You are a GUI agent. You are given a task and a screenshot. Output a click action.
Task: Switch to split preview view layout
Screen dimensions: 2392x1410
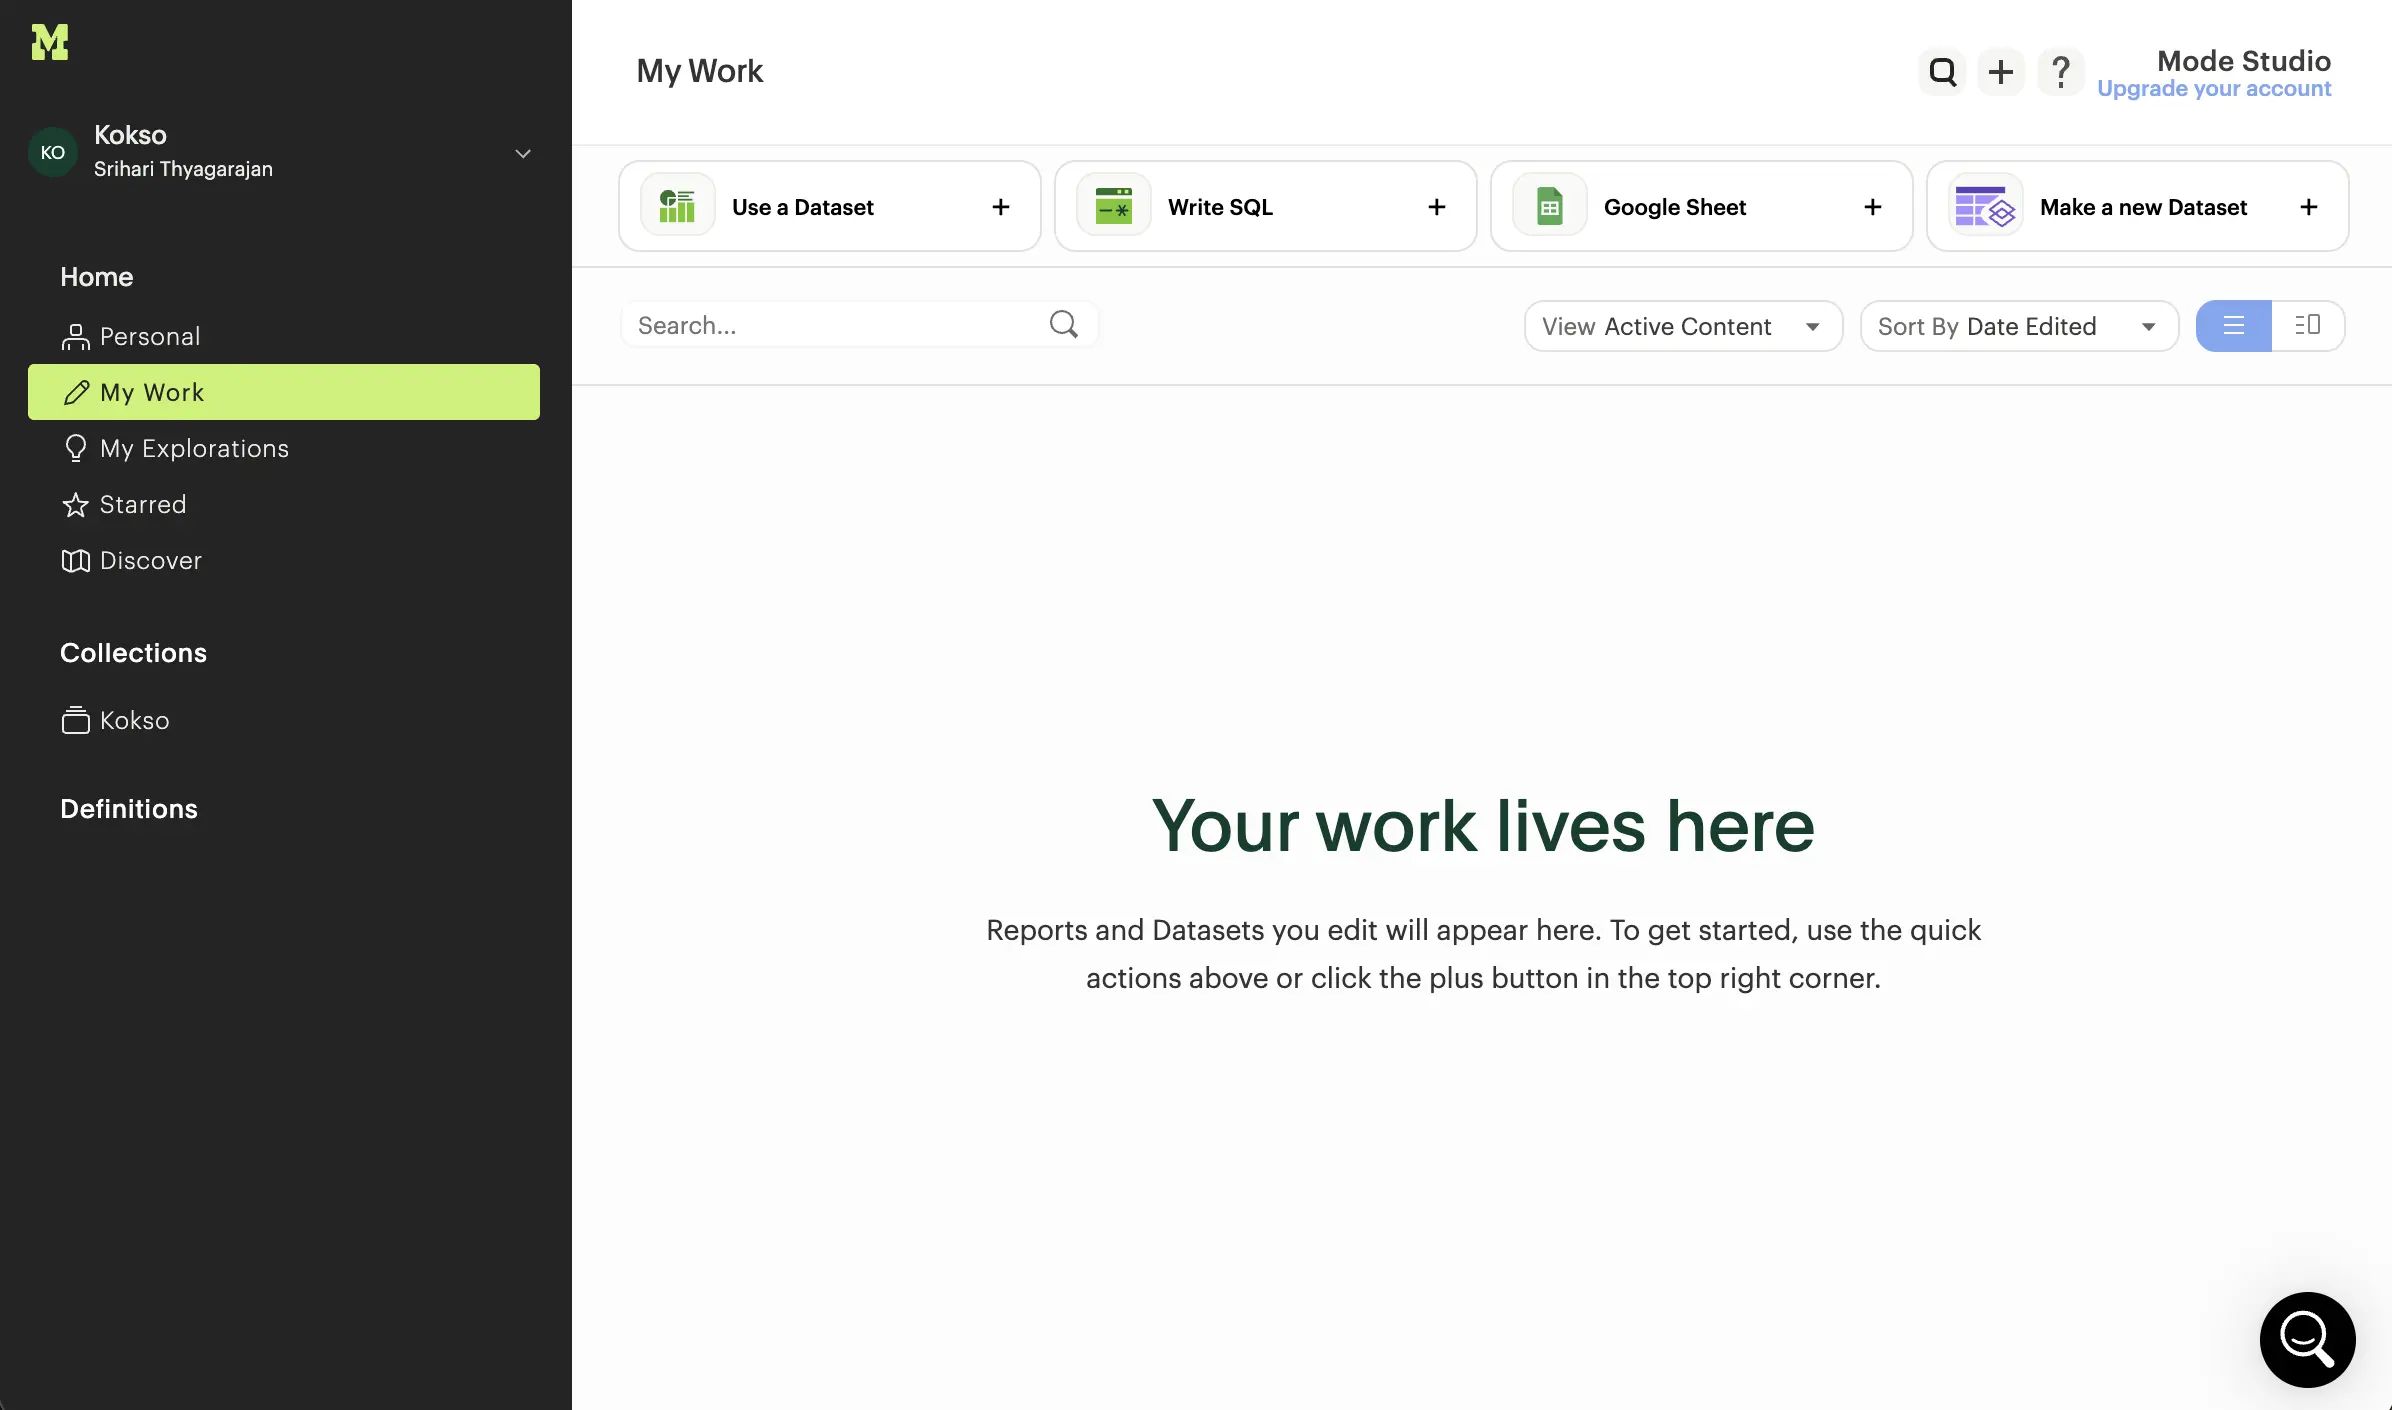click(x=2308, y=326)
